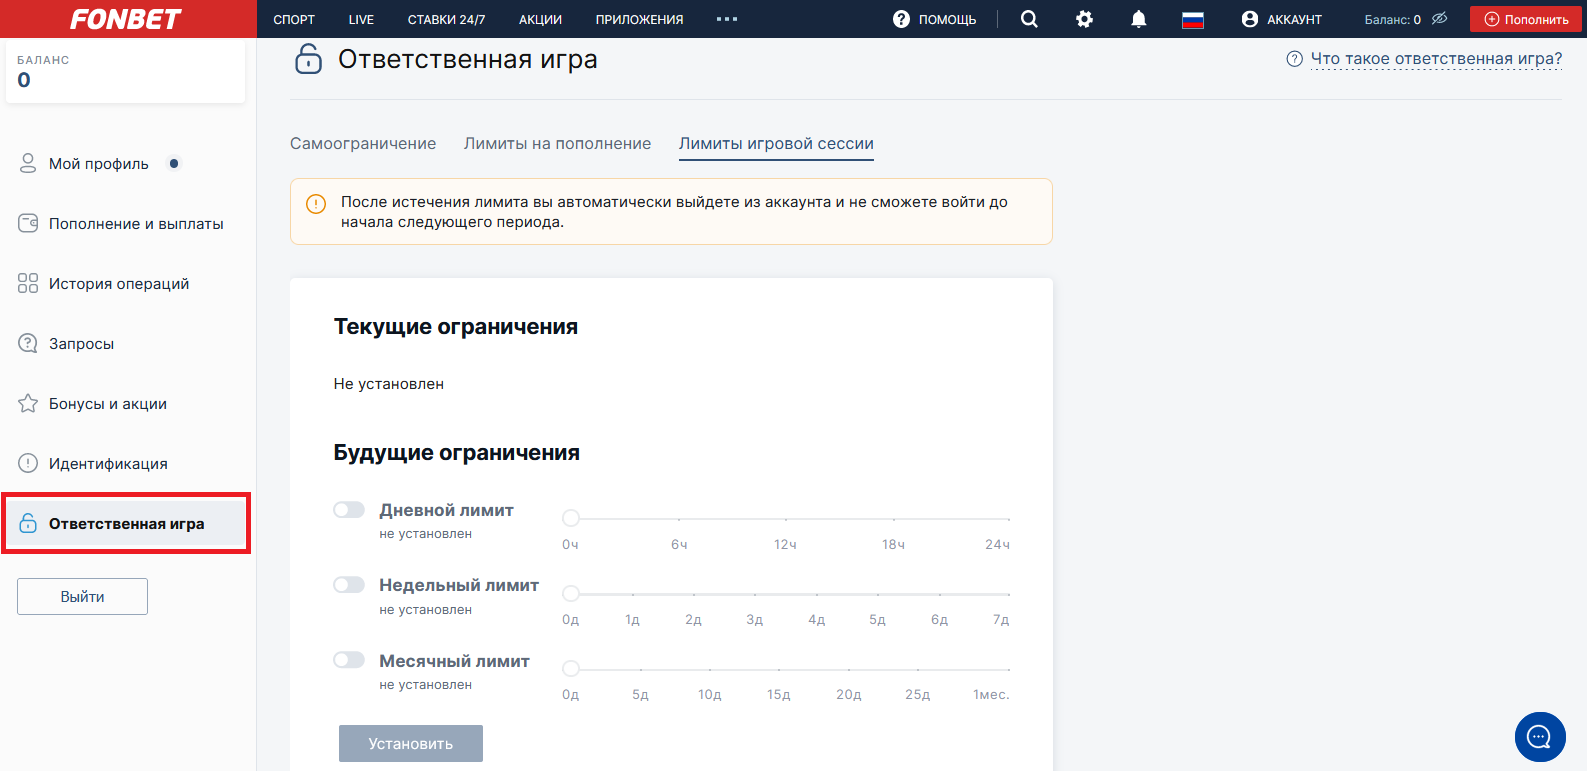
Task: Click the FONBET logo
Action: click(x=126, y=19)
